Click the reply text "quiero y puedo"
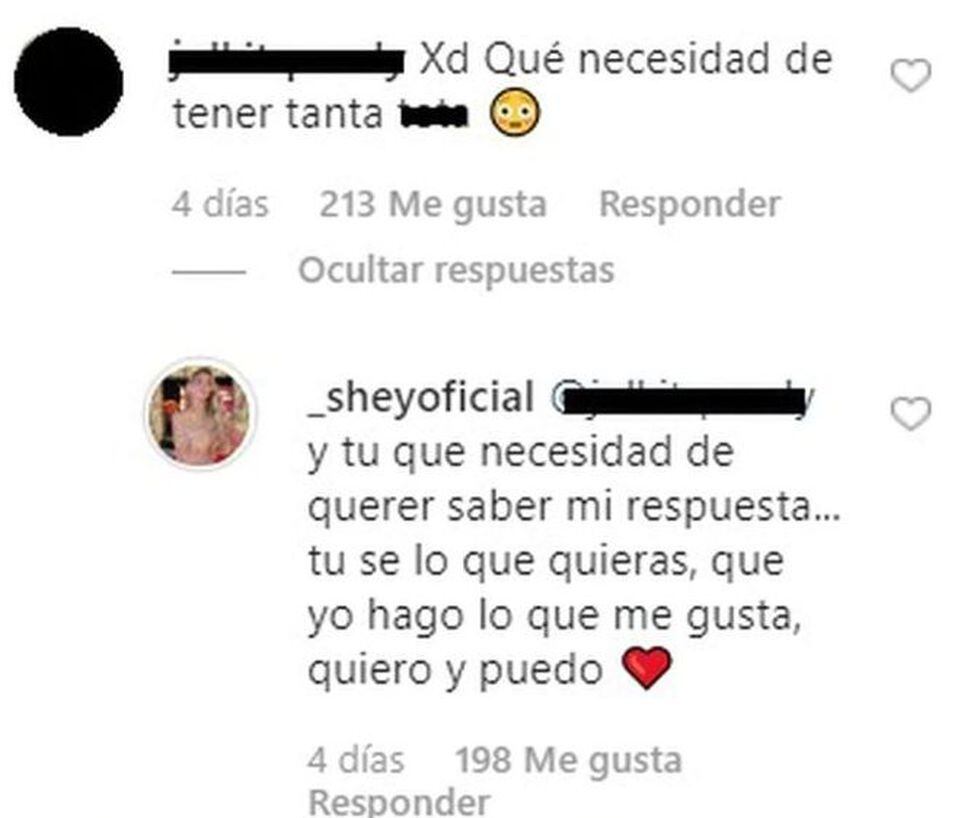Screen dimensions: 980x818 (x=456, y=671)
